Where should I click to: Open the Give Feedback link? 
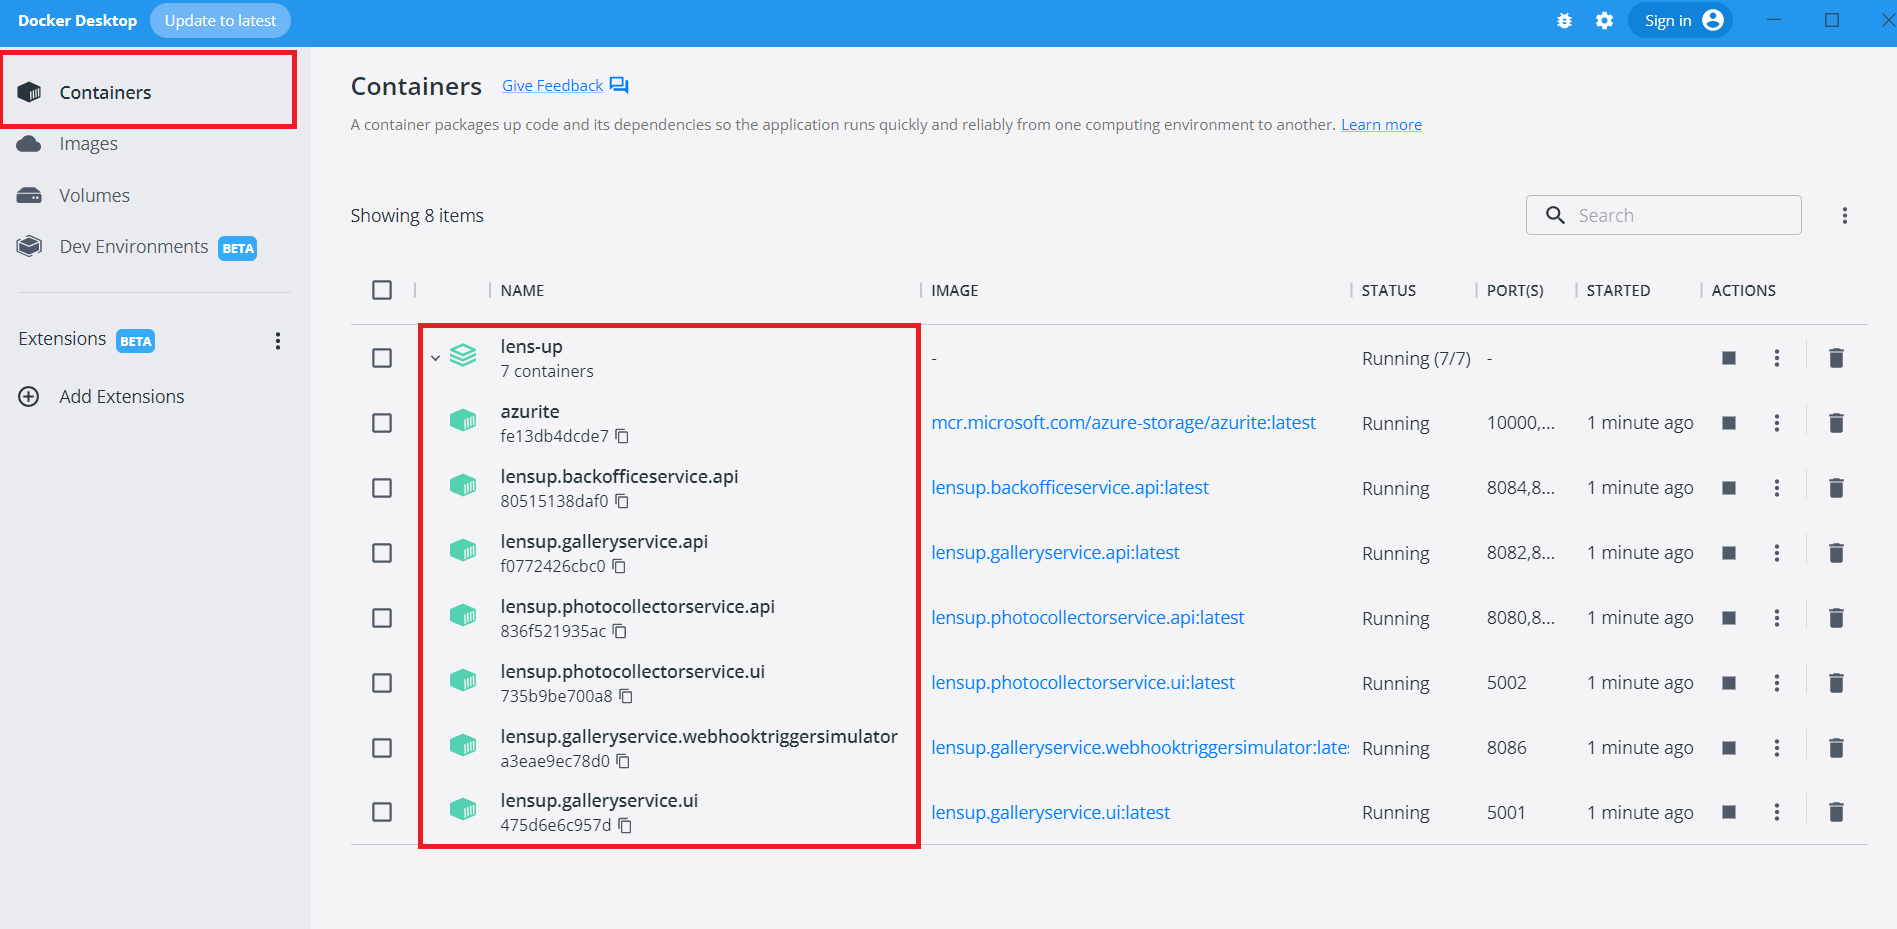565,86
